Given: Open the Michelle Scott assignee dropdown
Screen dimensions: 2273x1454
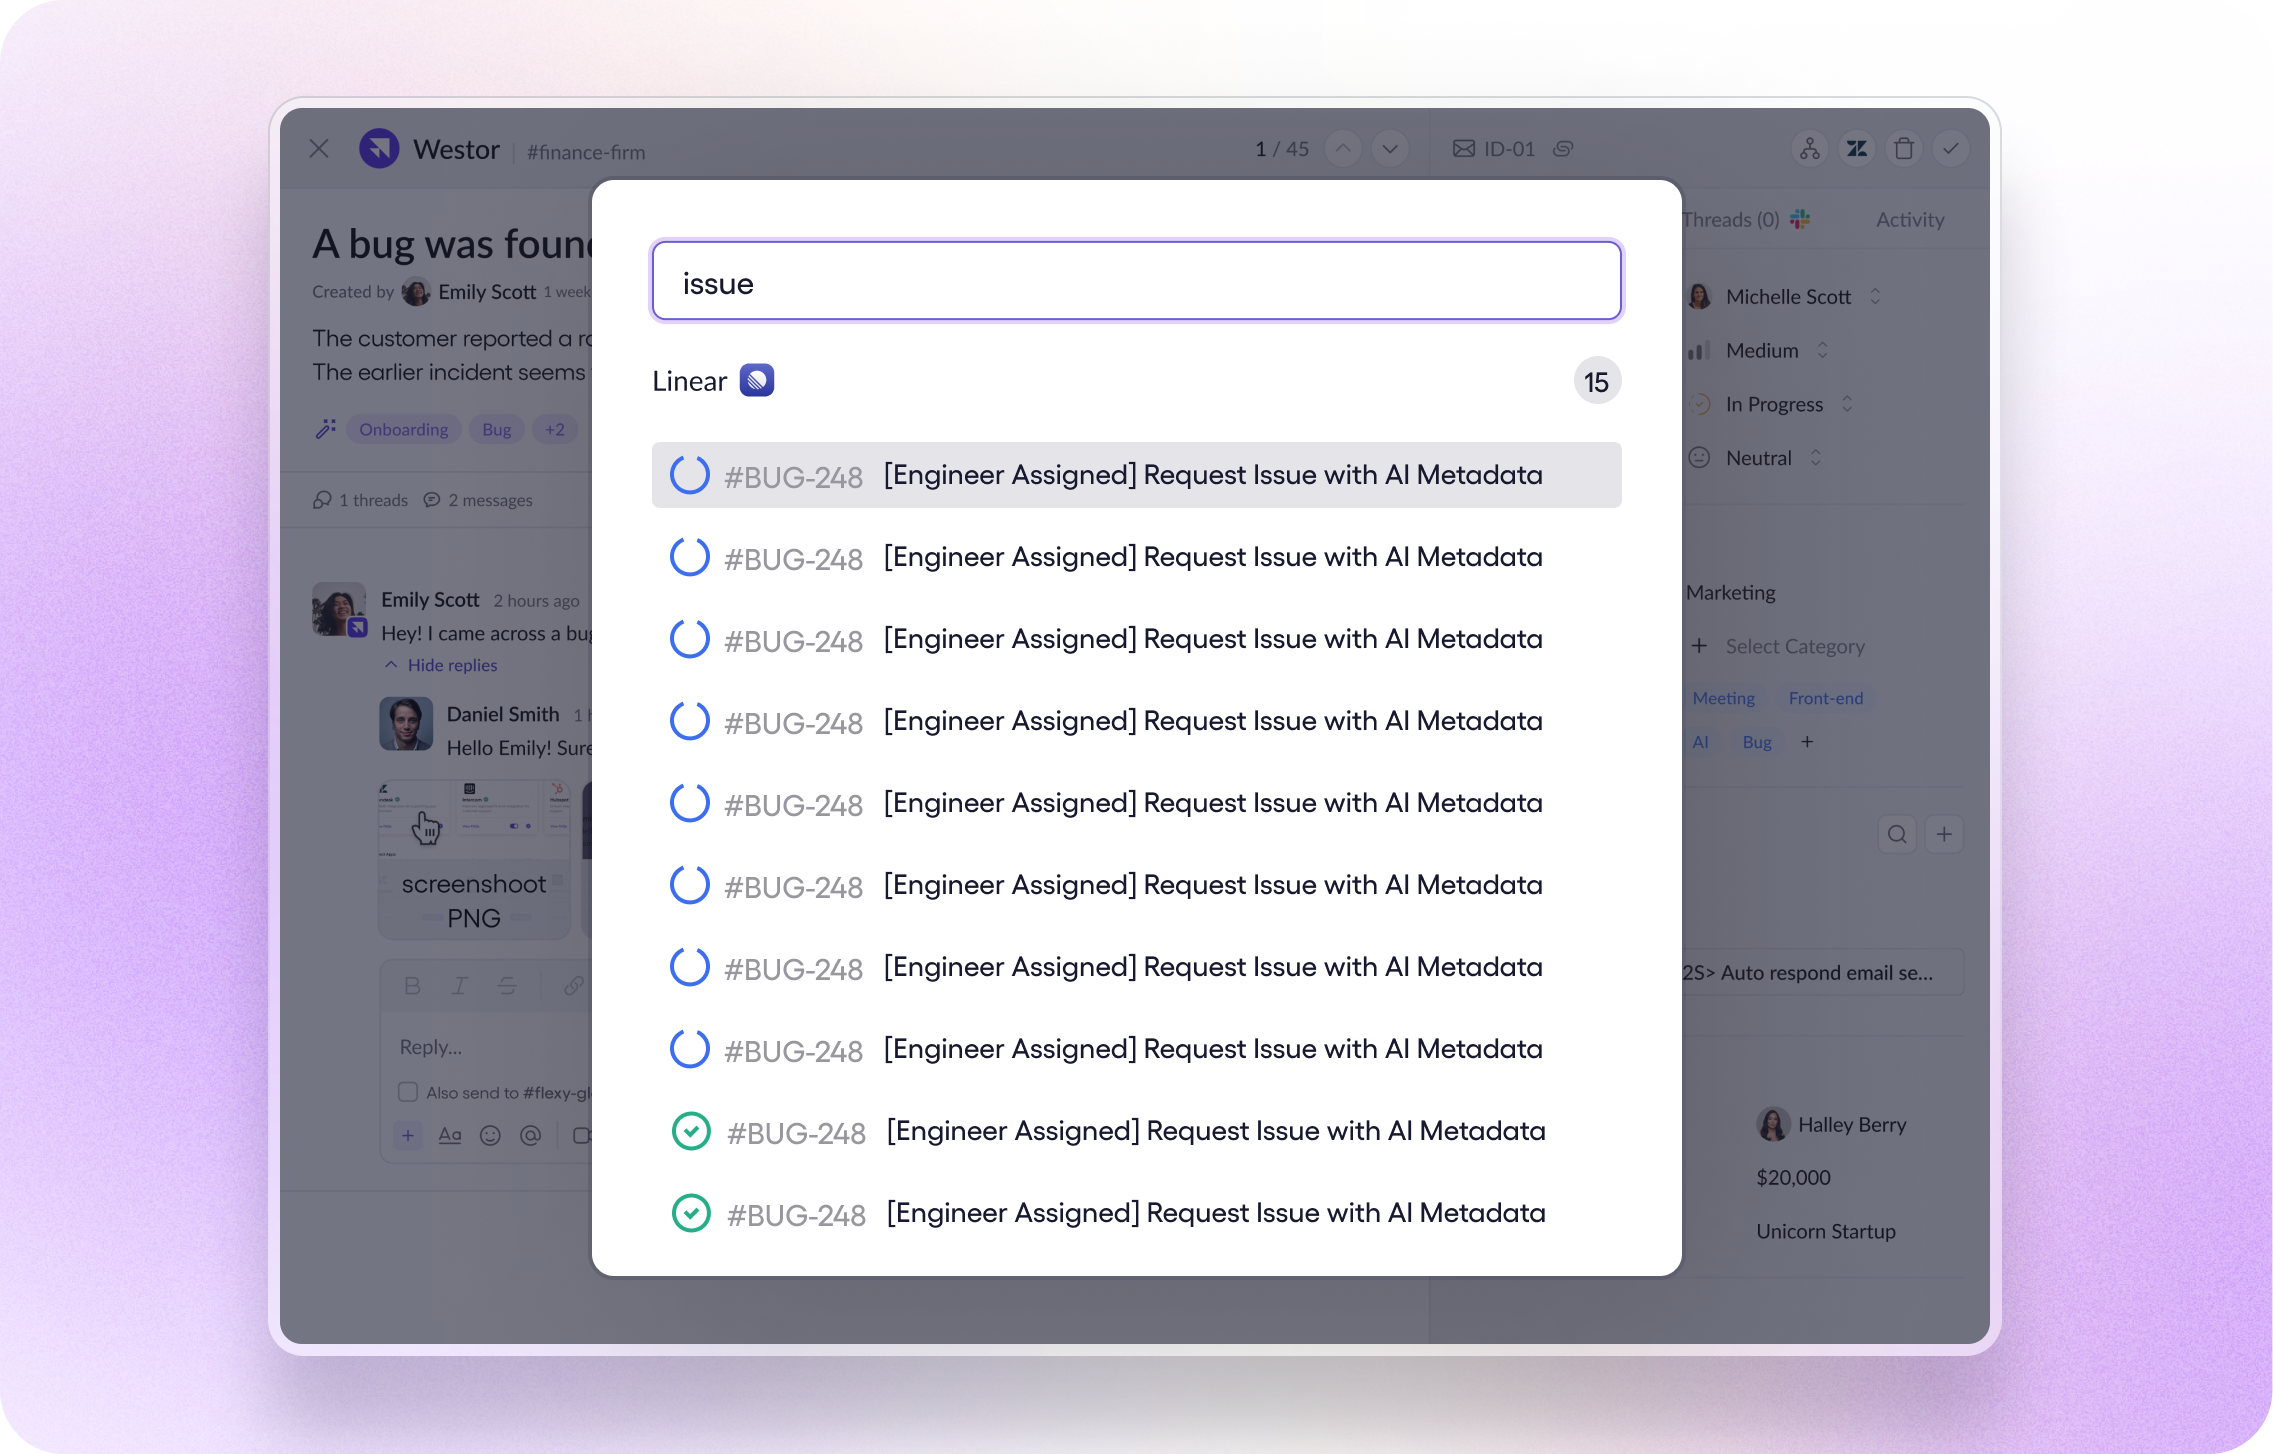Looking at the screenshot, I should coord(1783,296).
